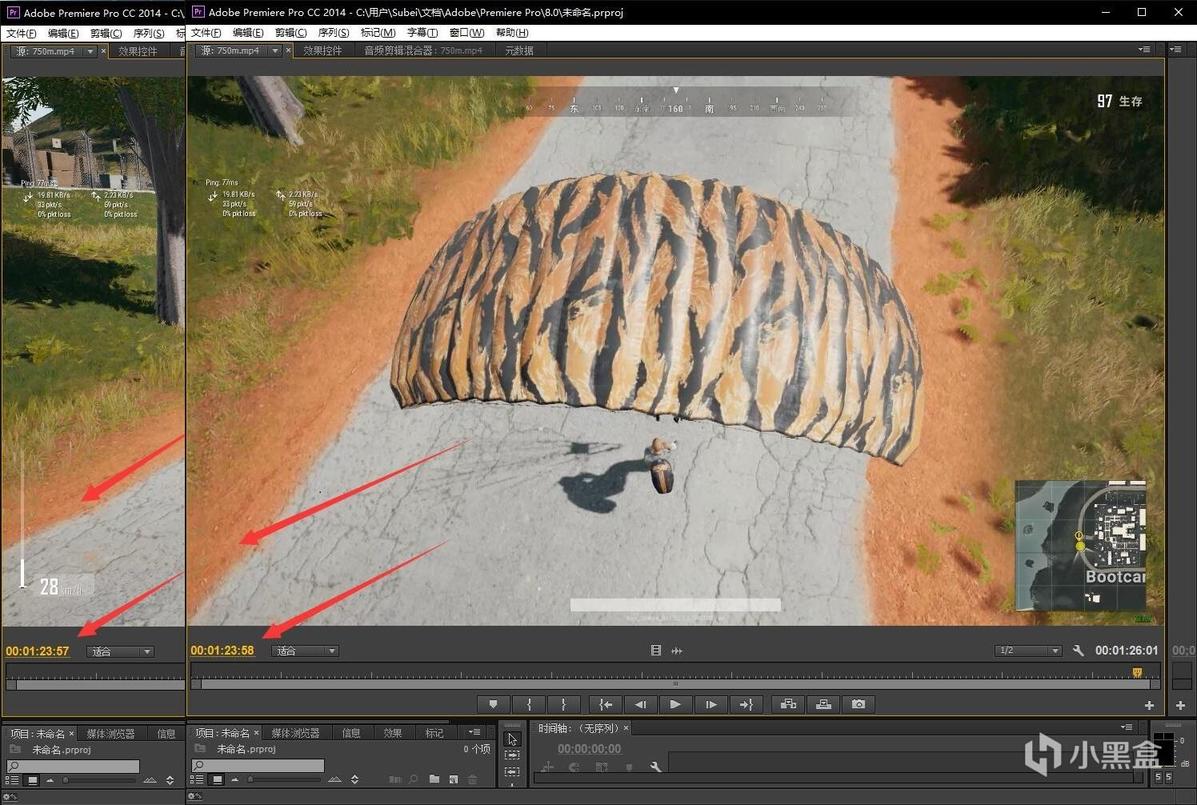Switch to 效果 tab in project panel group

[x=392, y=733]
